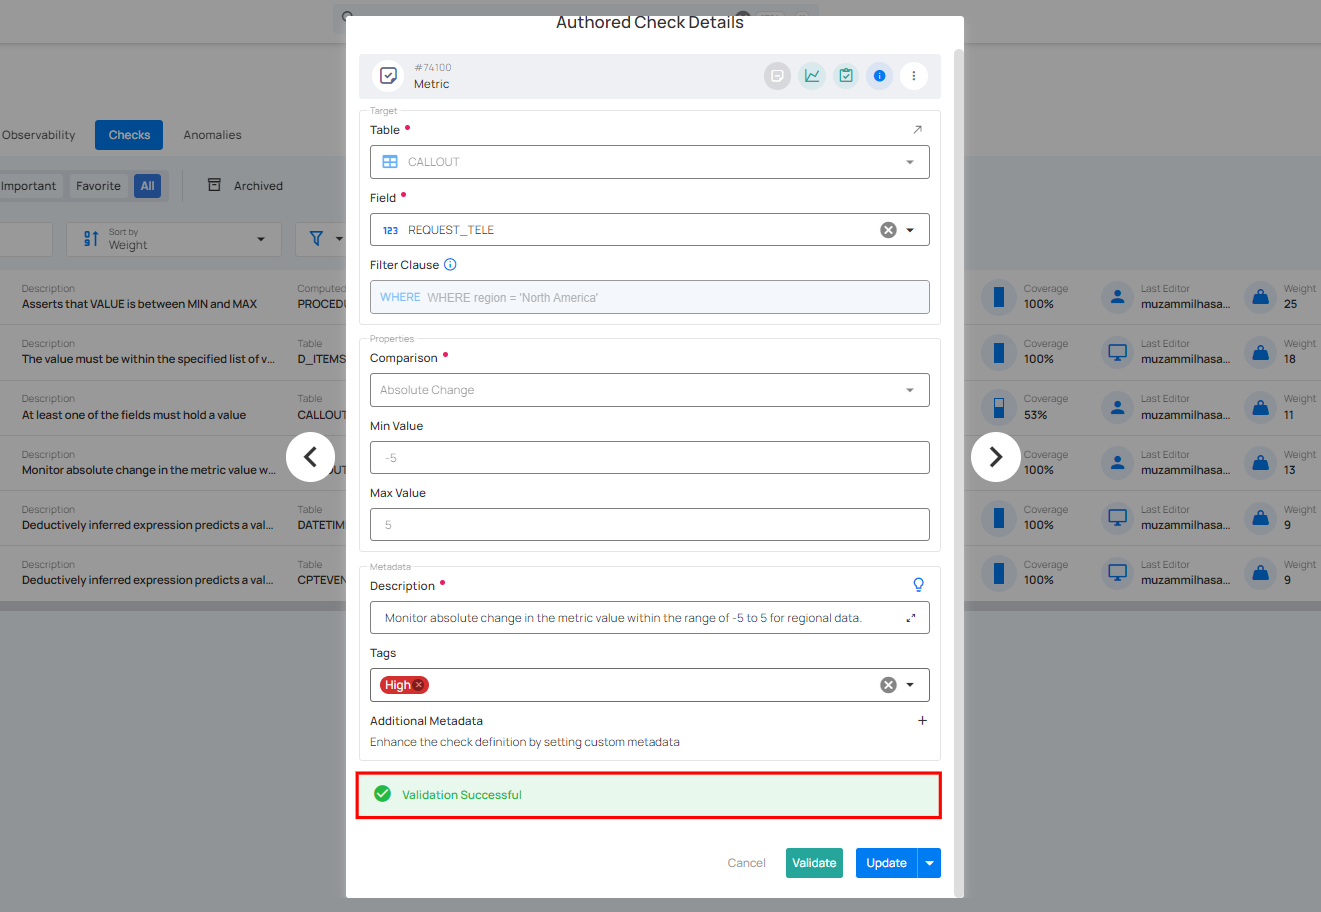The width and height of the screenshot is (1321, 912).
Task: Open the Update button split dropdown arrow
Action: tap(930, 863)
